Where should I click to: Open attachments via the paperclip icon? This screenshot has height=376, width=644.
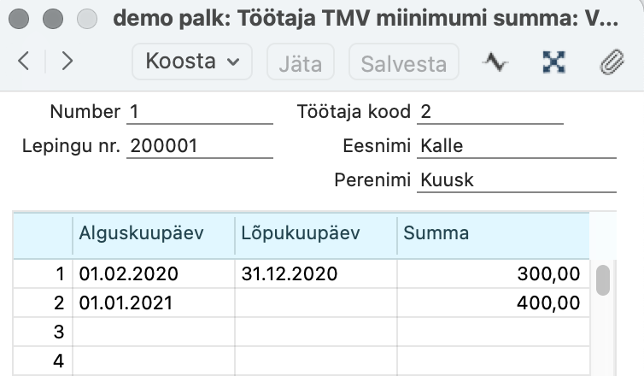pos(612,62)
